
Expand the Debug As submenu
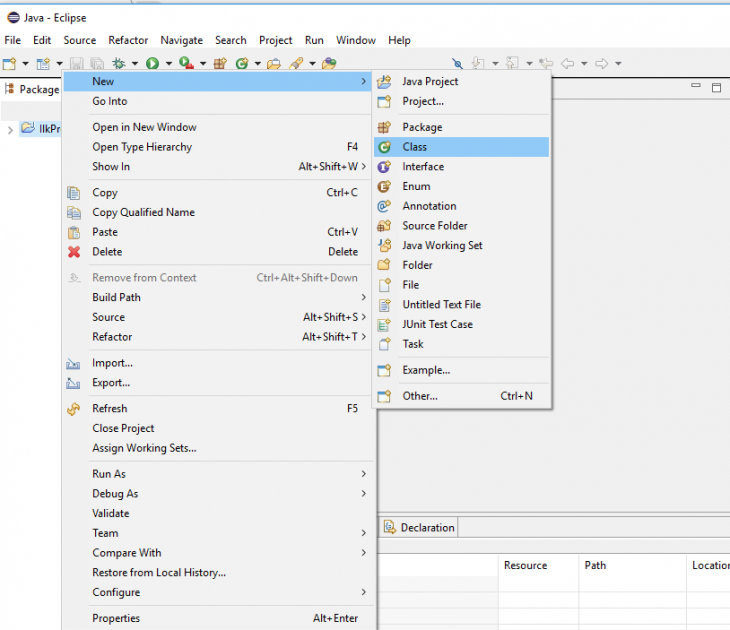(217, 494)
